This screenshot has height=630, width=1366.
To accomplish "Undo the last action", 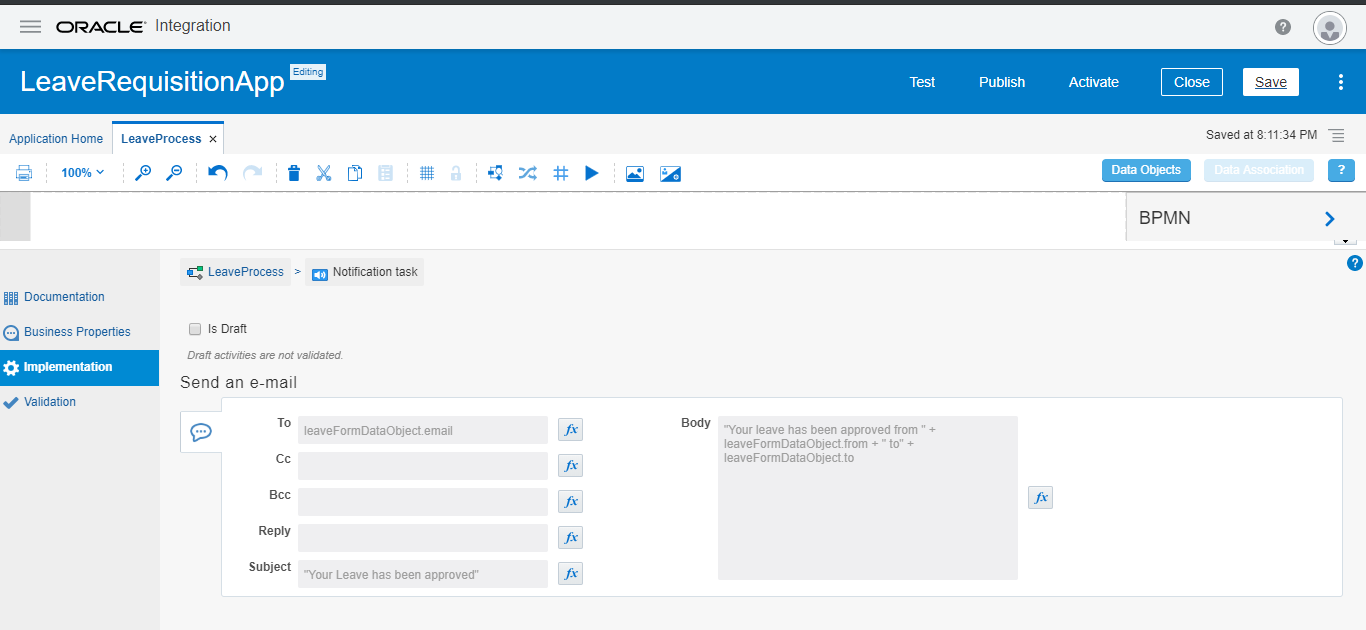I will click(x=218, y=173).
